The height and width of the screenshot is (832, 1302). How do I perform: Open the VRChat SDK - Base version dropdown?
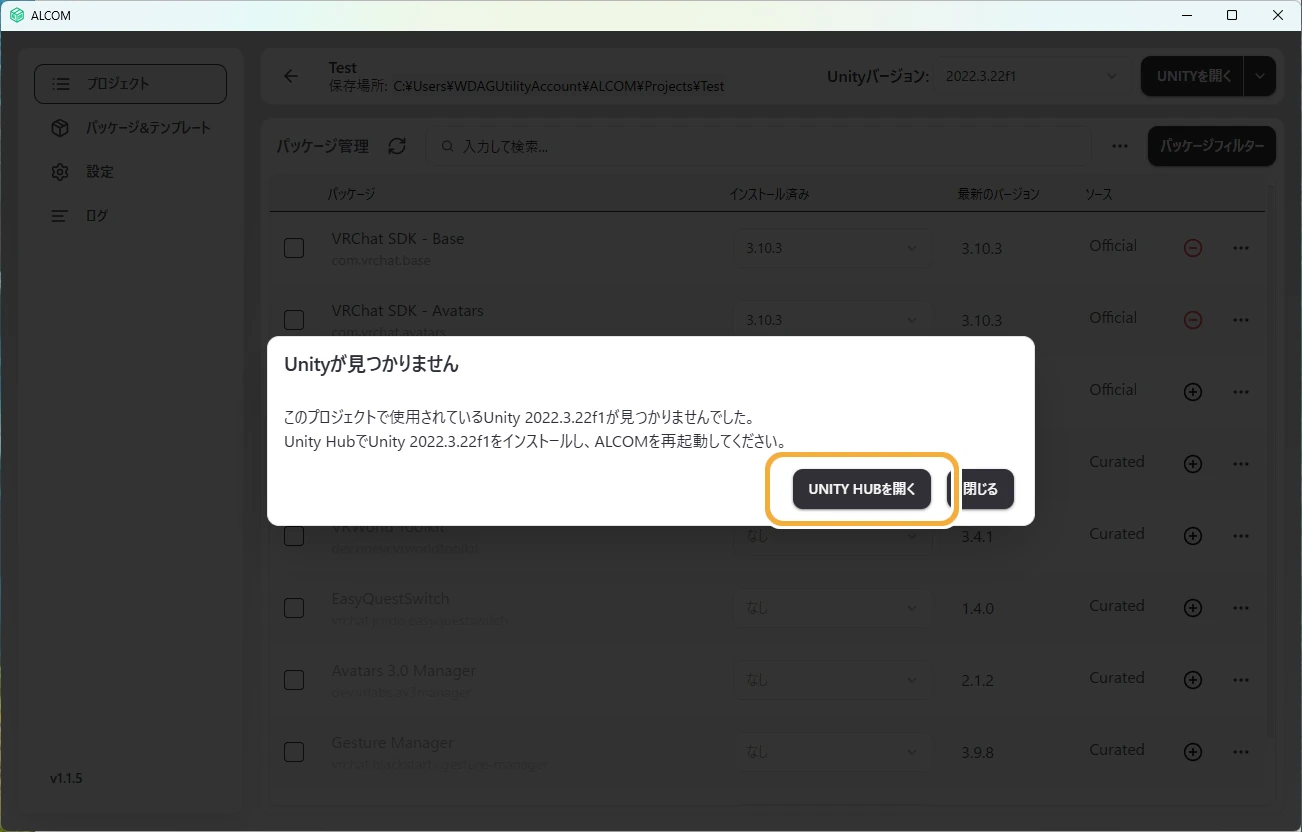(831, 248)
